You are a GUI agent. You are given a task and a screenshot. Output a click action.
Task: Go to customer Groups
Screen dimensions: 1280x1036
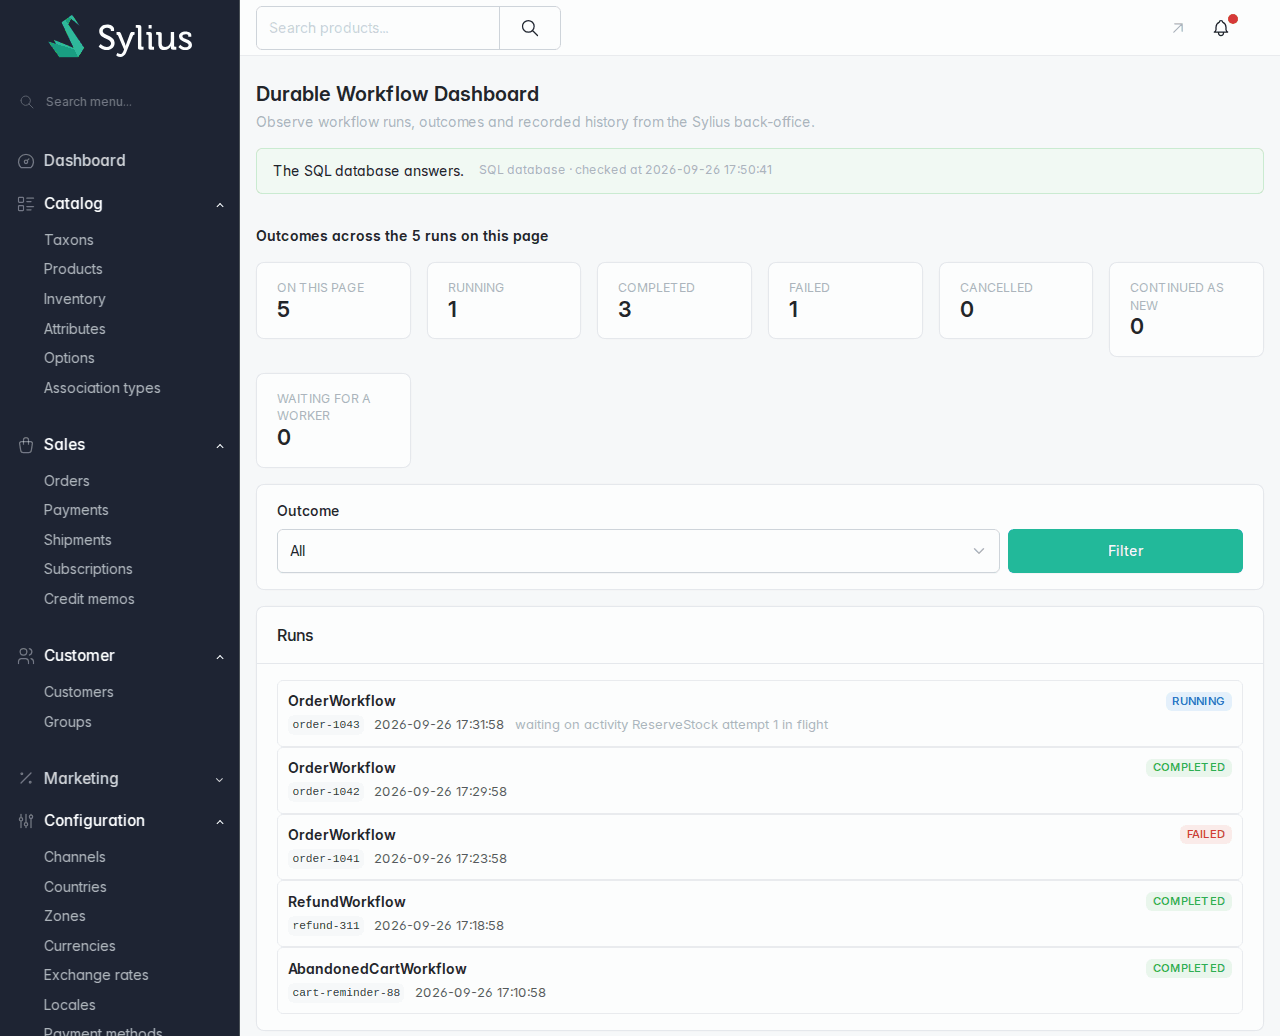coord(68,722)
